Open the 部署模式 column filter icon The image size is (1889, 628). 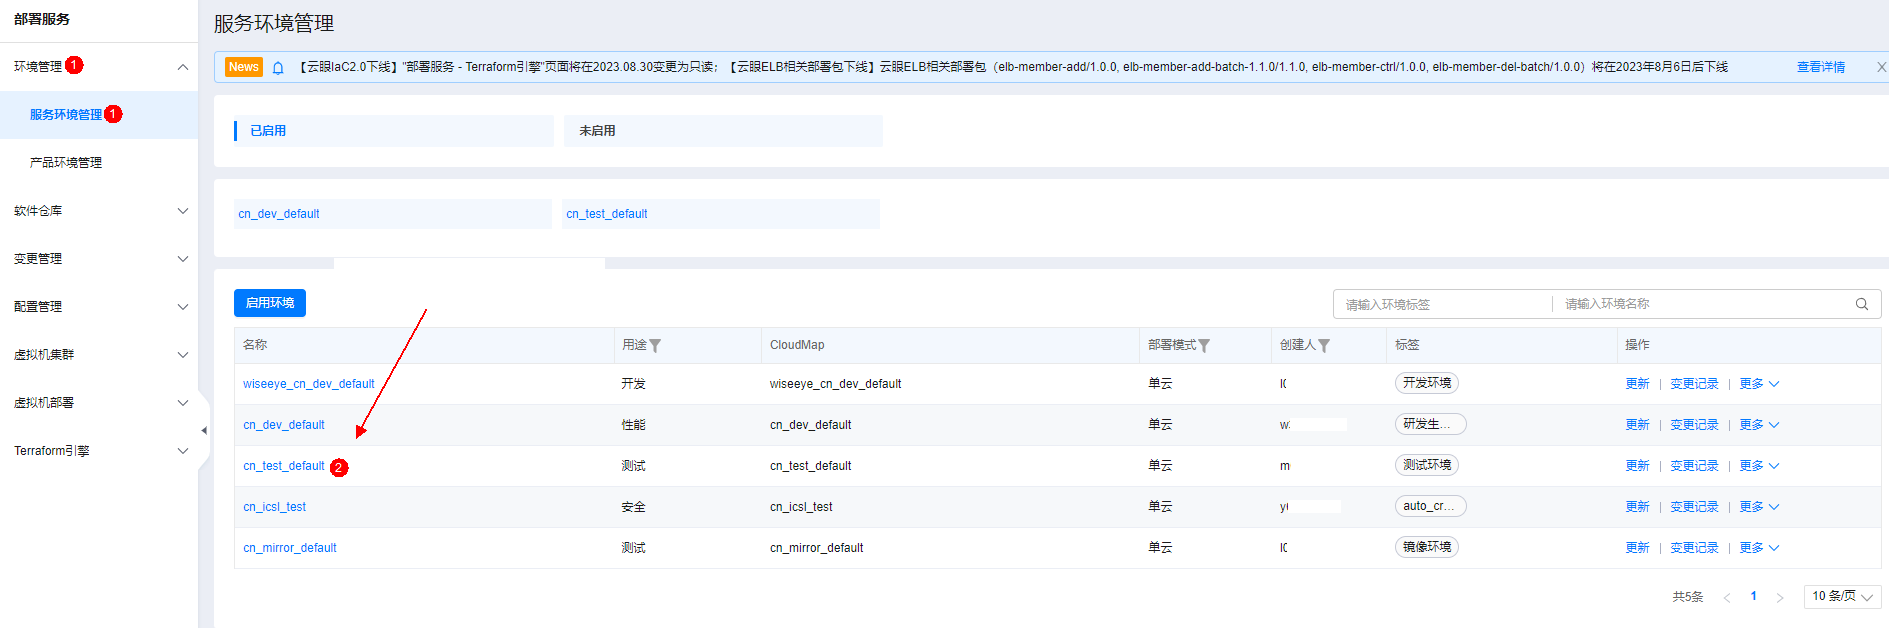[x=1204, y=346]
